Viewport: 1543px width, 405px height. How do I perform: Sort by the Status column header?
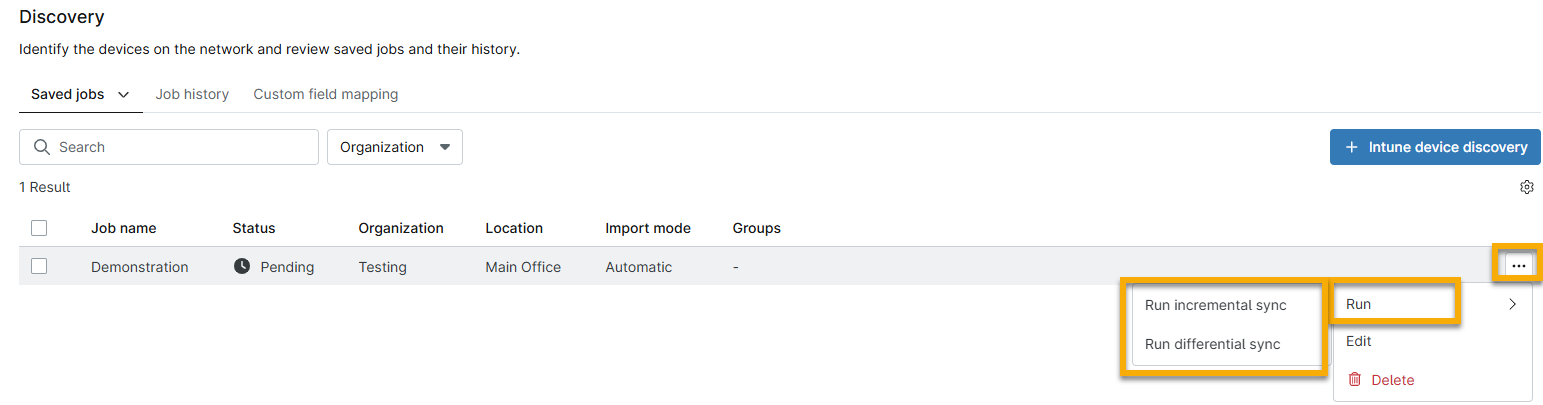(254, 228)
